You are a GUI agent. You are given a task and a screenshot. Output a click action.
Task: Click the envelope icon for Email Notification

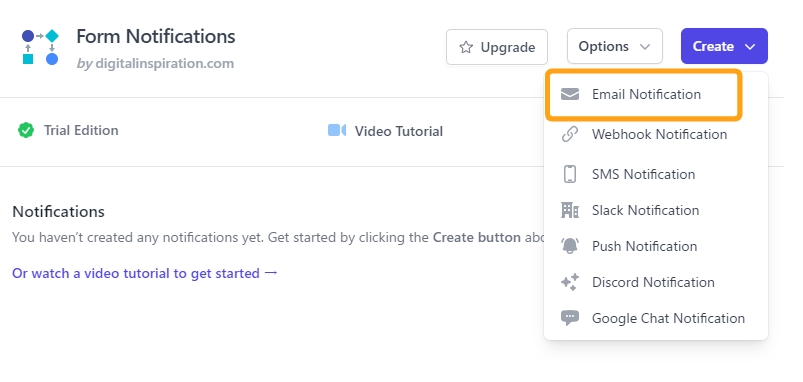tap(569, 94)
